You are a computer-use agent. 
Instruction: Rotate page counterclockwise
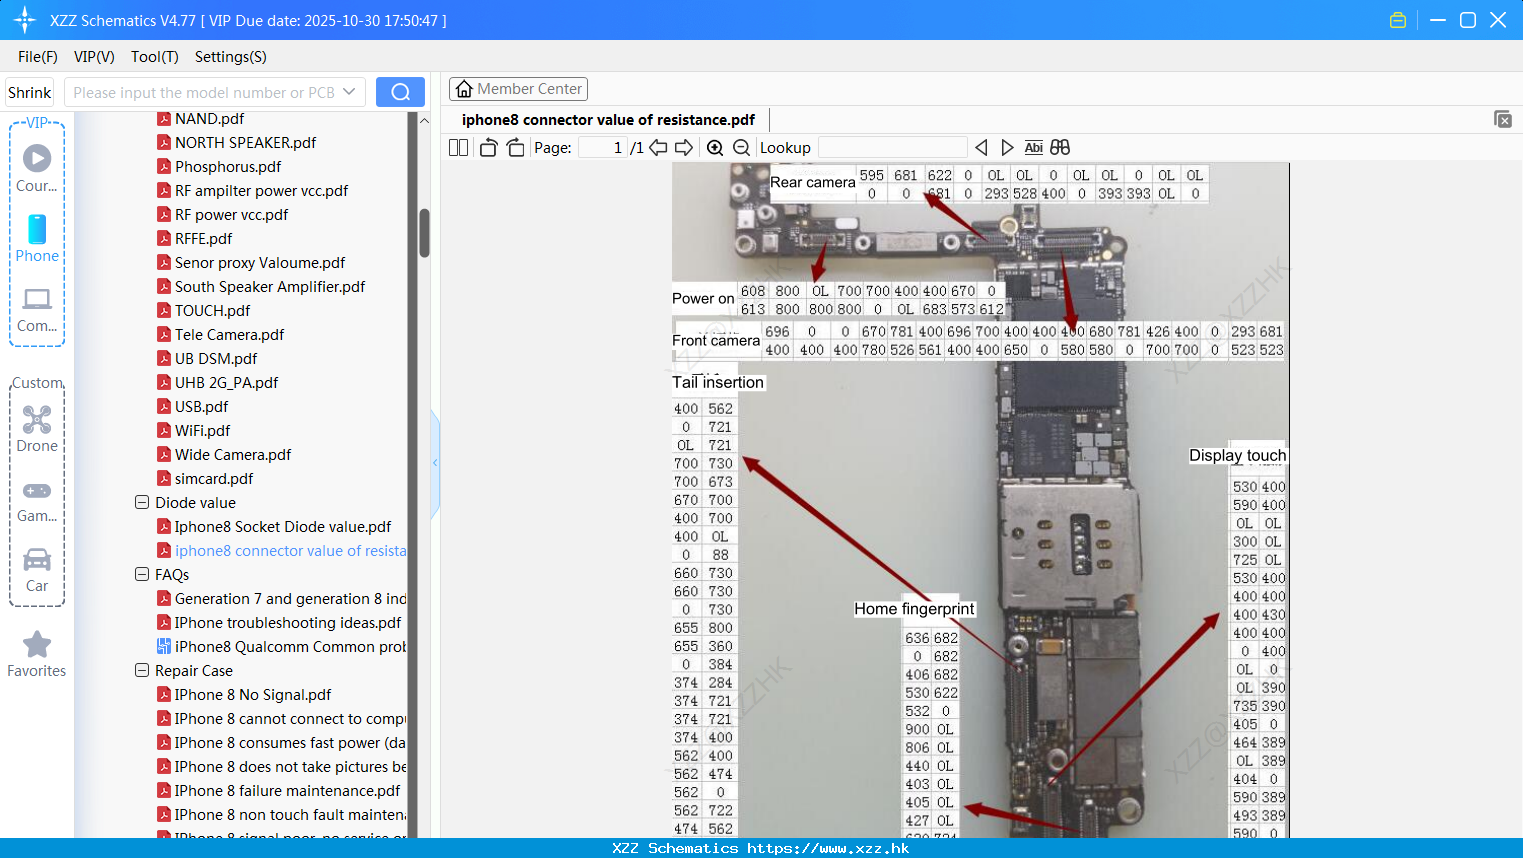488,148
